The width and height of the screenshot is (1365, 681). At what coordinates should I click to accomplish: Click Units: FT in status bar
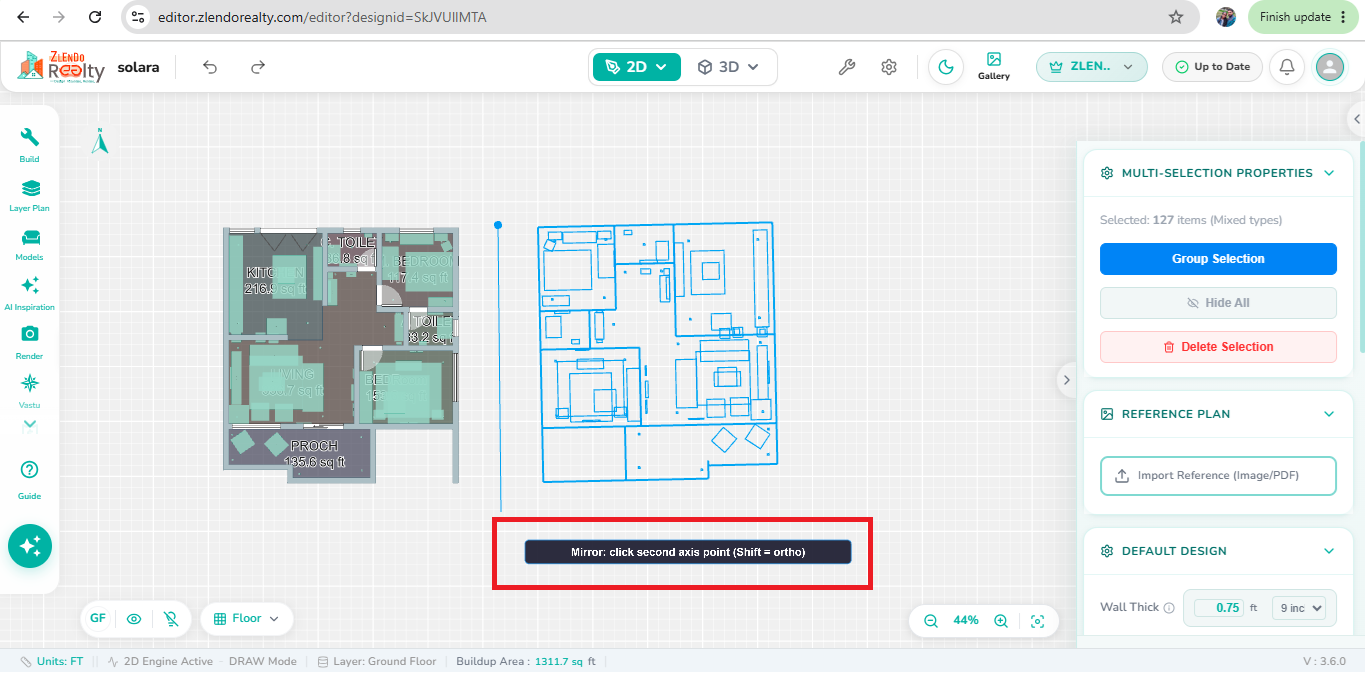[x=51, y=661]
